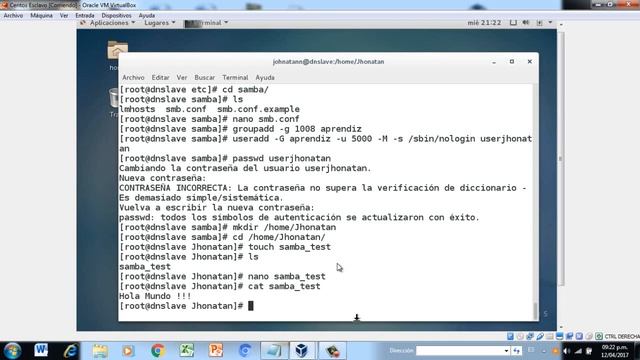
Task: Click the GNOME clock mié 21:22
Action: (484, 23)
